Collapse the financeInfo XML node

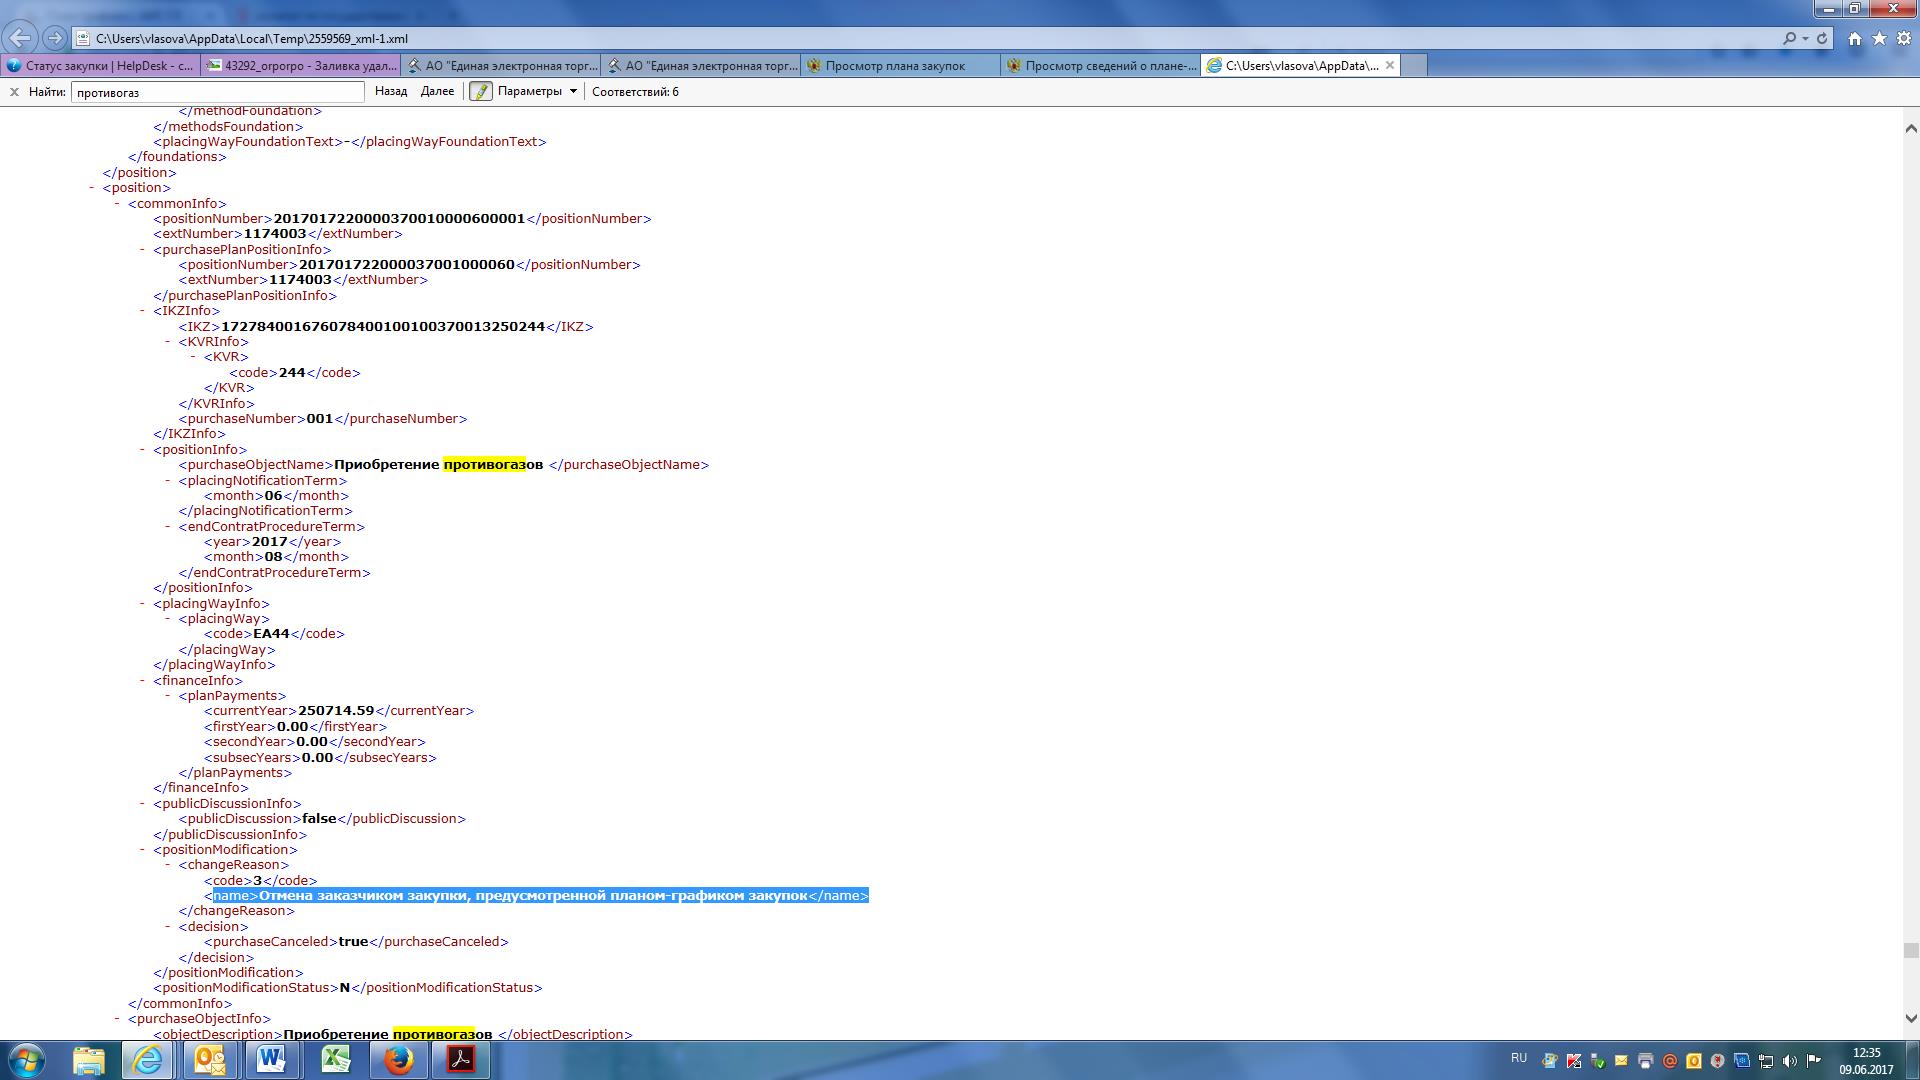click(x=144, y=681)
